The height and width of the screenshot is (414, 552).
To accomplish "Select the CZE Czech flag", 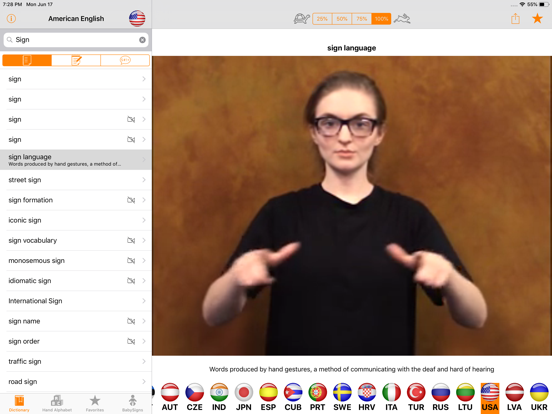I will 194,397.
